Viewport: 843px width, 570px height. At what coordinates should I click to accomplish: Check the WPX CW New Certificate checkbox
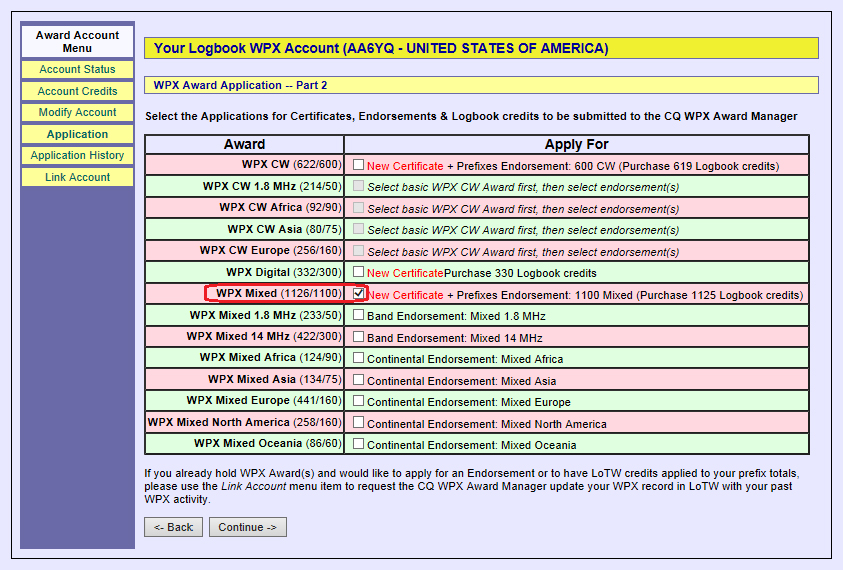358,165
